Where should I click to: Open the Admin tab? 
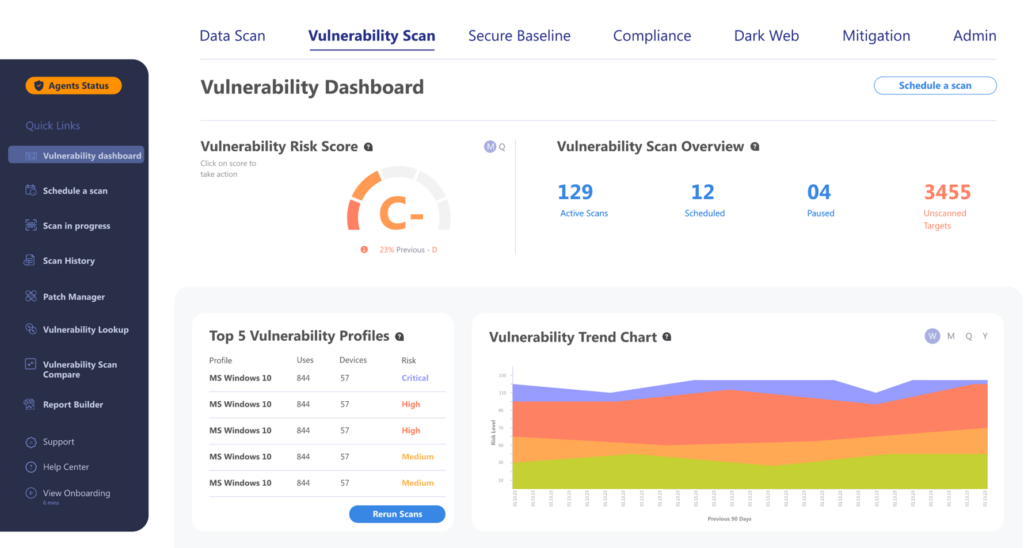click(974, 36)
